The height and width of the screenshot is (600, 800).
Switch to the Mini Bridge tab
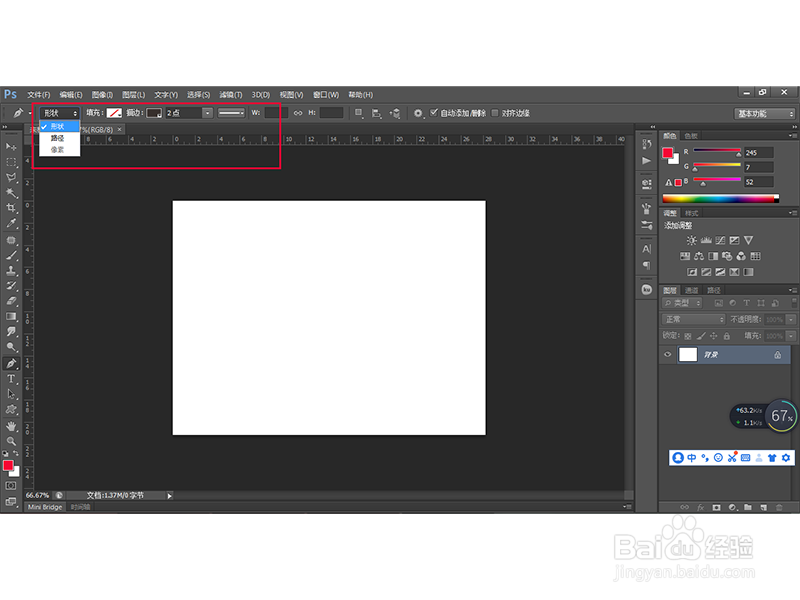tap(45, 507)
